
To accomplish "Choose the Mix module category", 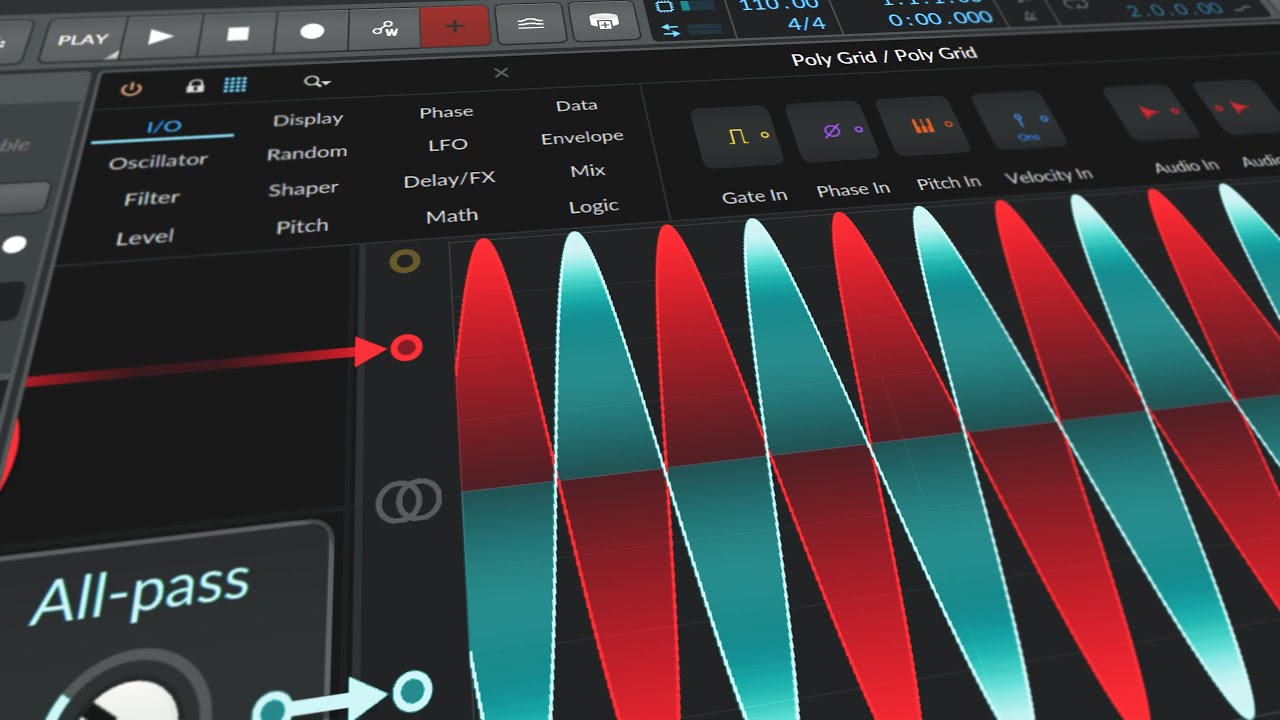I will [588, 171].
